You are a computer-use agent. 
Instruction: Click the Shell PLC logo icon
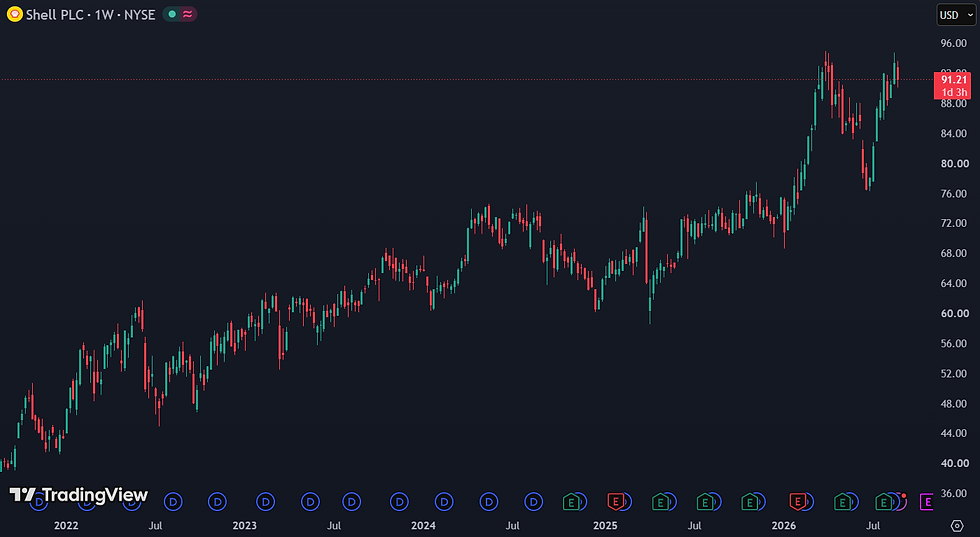pyautogui.click(x=14, y=14)
